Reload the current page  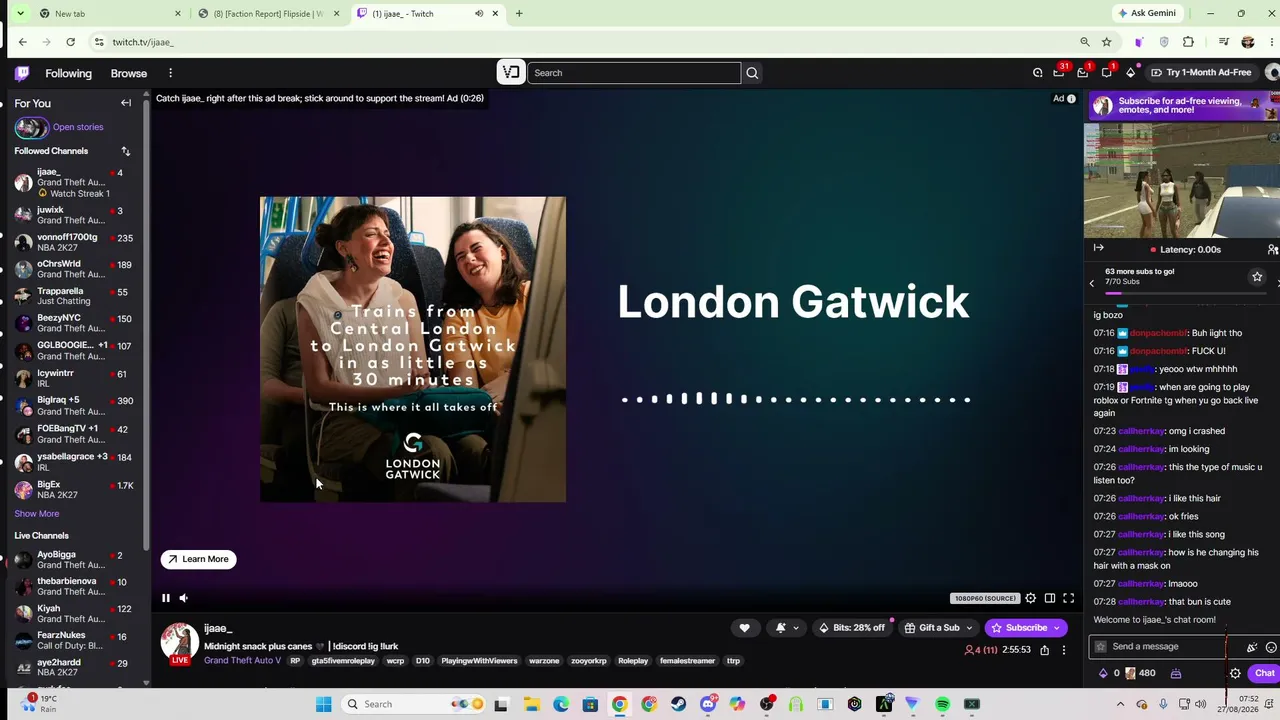tap(70, 42)
